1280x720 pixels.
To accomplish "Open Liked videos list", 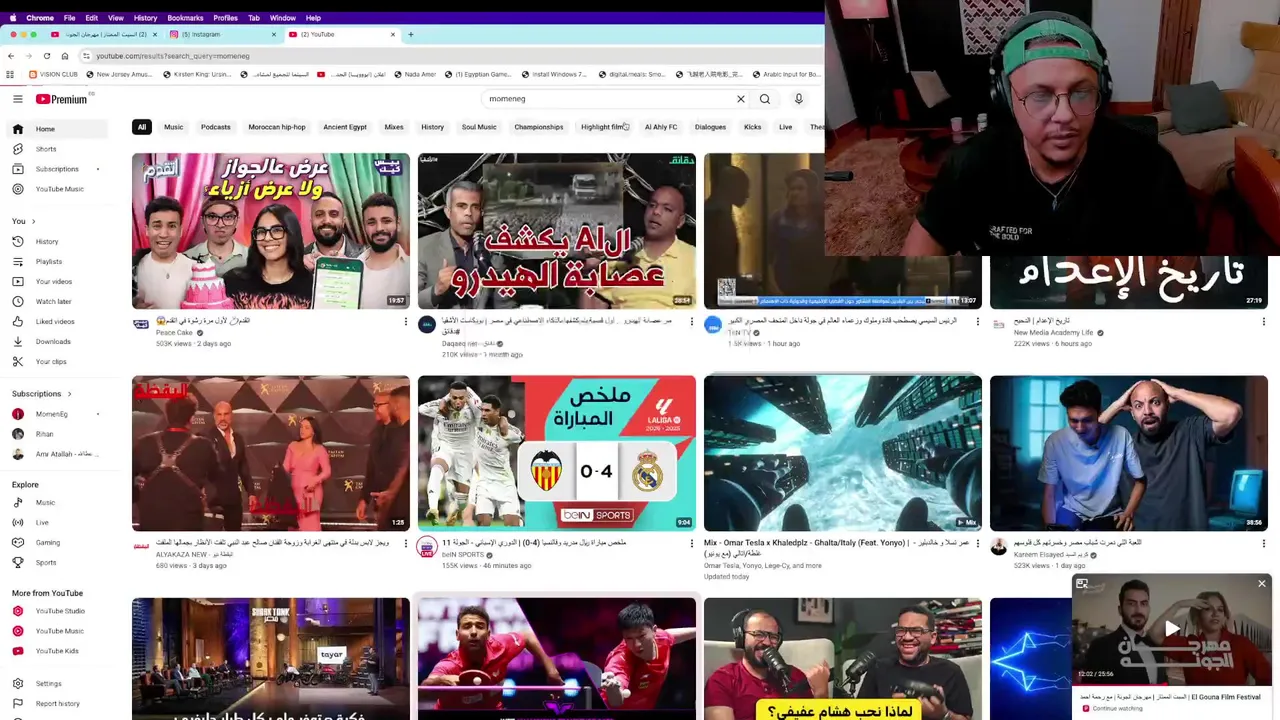I will (57, 321).
